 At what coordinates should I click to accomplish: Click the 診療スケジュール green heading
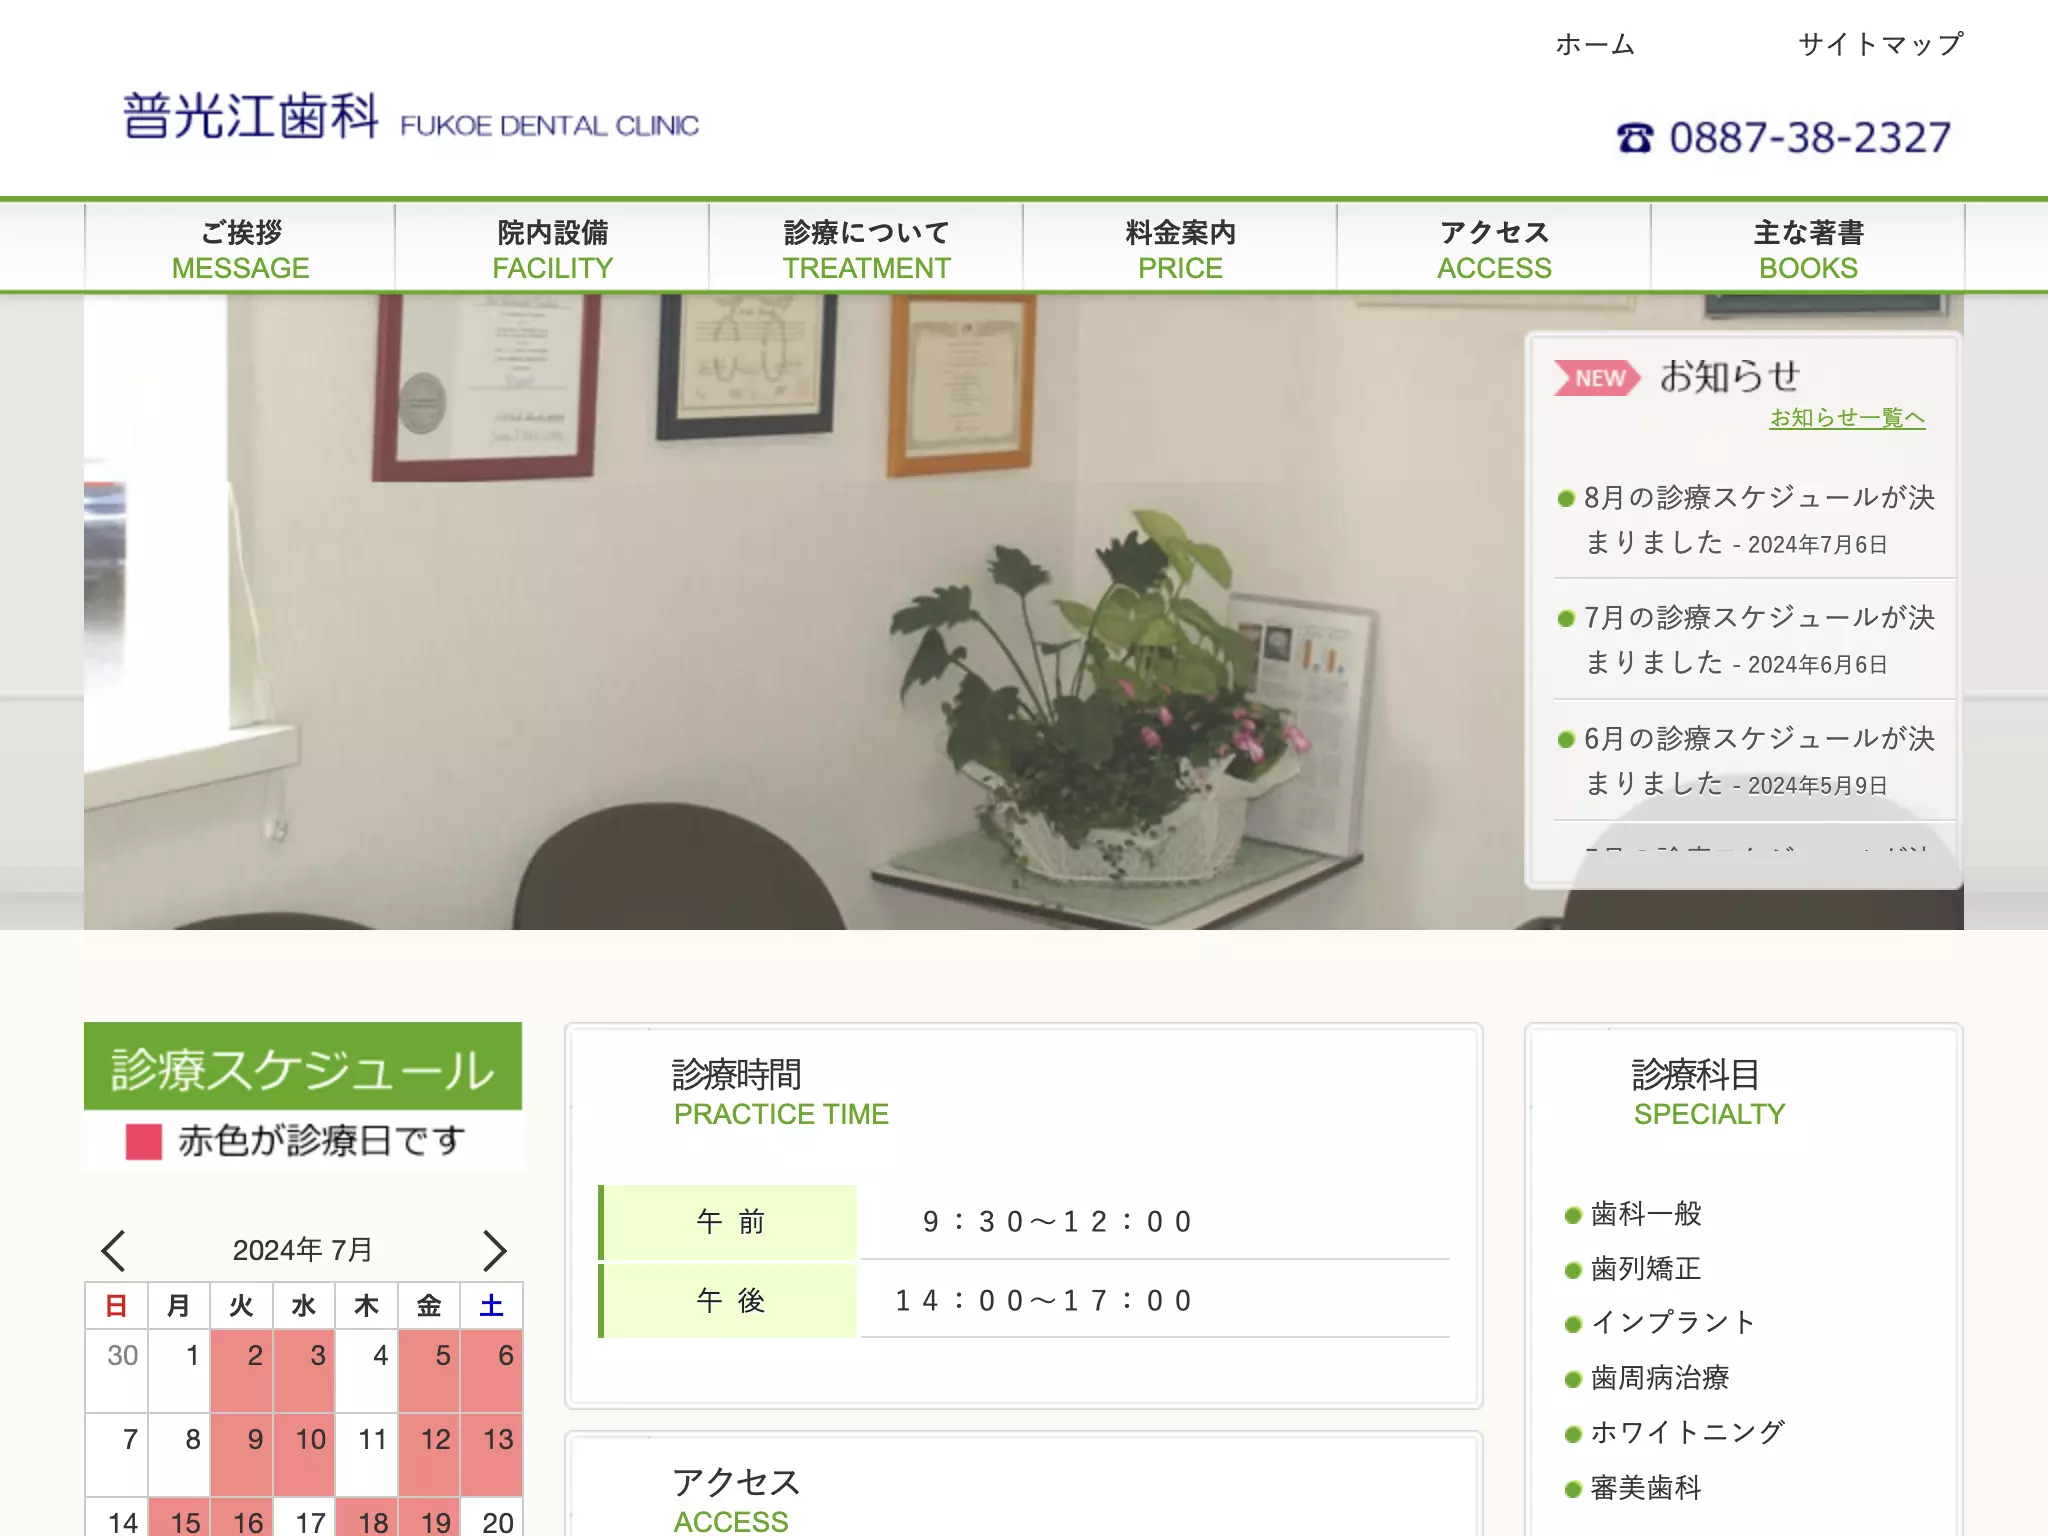click(303, 1066)
